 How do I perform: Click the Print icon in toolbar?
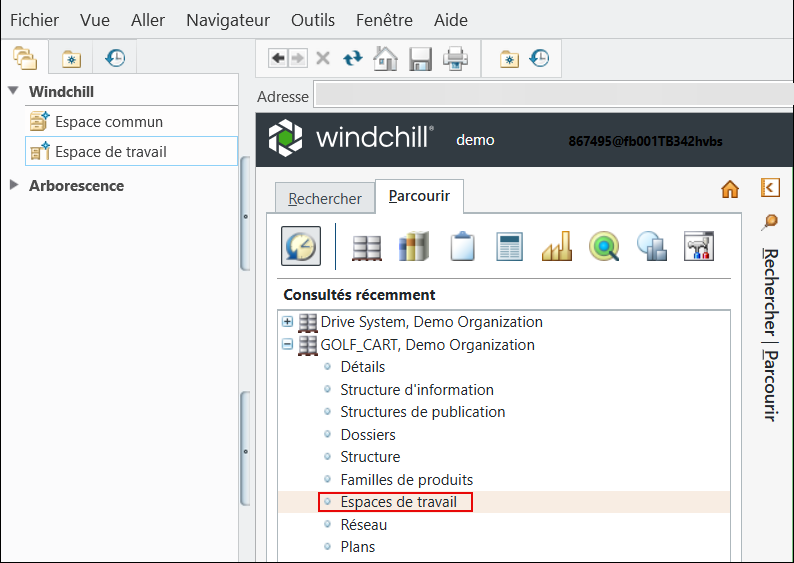click(x=455, y=59)
